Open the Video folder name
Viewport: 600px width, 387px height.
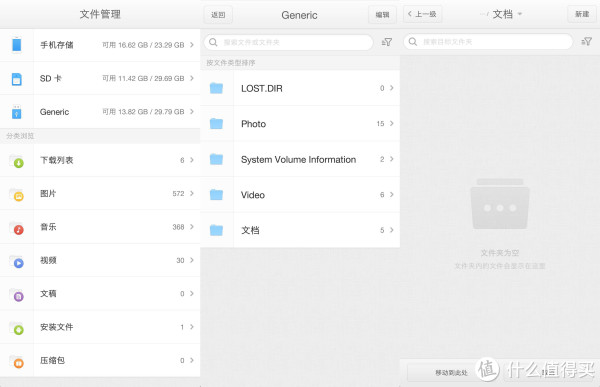(253, 195)
